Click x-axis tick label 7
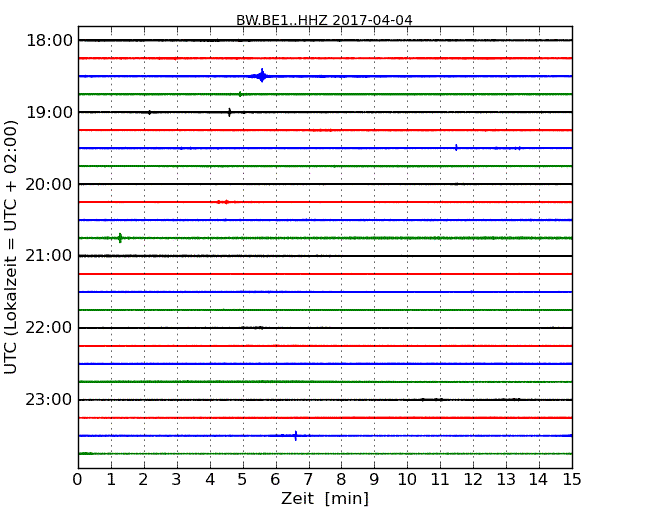 pyautogui.click(x=308, y=480)
